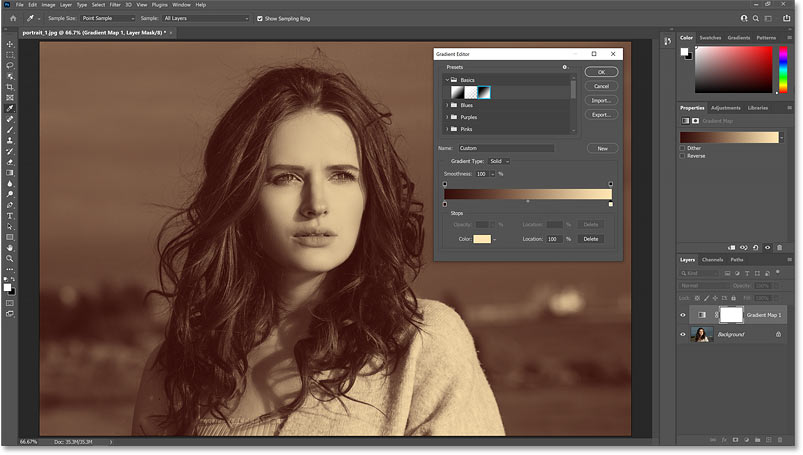Select the Blur tool
The height and width of the screenshot is (455, 803).
pos(10,184)
